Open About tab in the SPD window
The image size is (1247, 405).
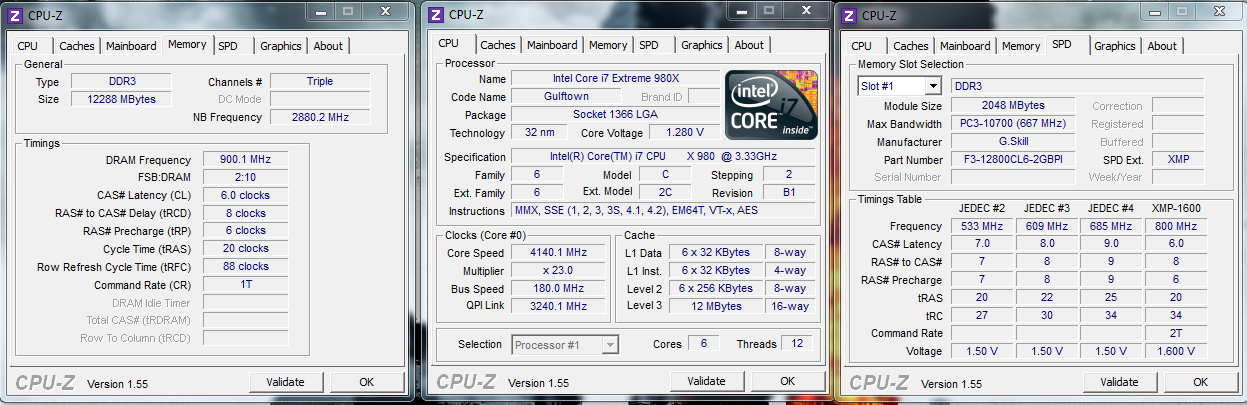(1162, 46)
